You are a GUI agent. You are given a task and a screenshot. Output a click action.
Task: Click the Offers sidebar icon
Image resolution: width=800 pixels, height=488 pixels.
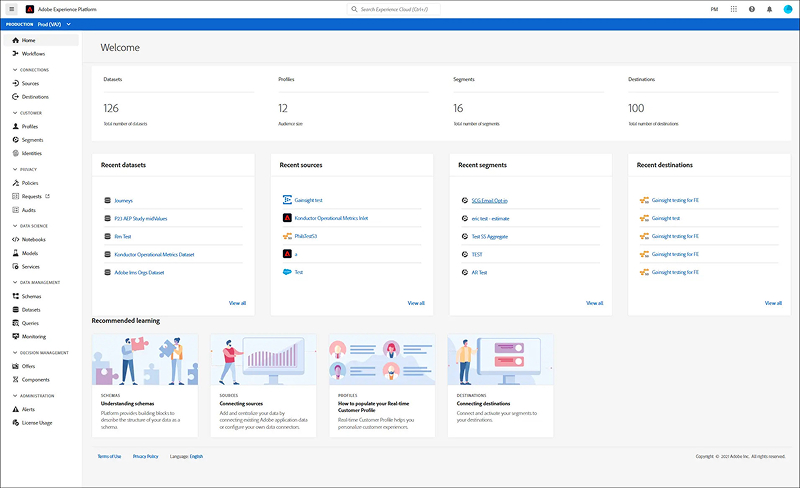coord(15,366)
